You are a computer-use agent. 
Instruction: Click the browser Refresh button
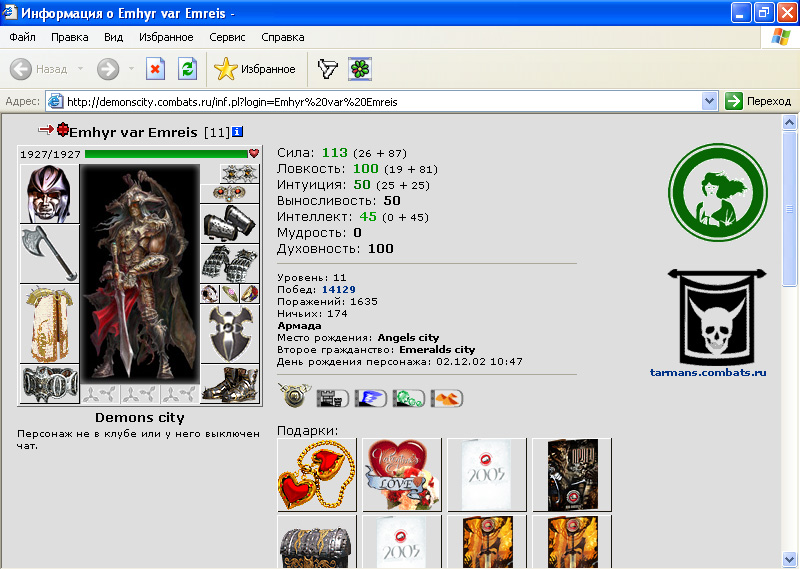(x=187, y=69)
